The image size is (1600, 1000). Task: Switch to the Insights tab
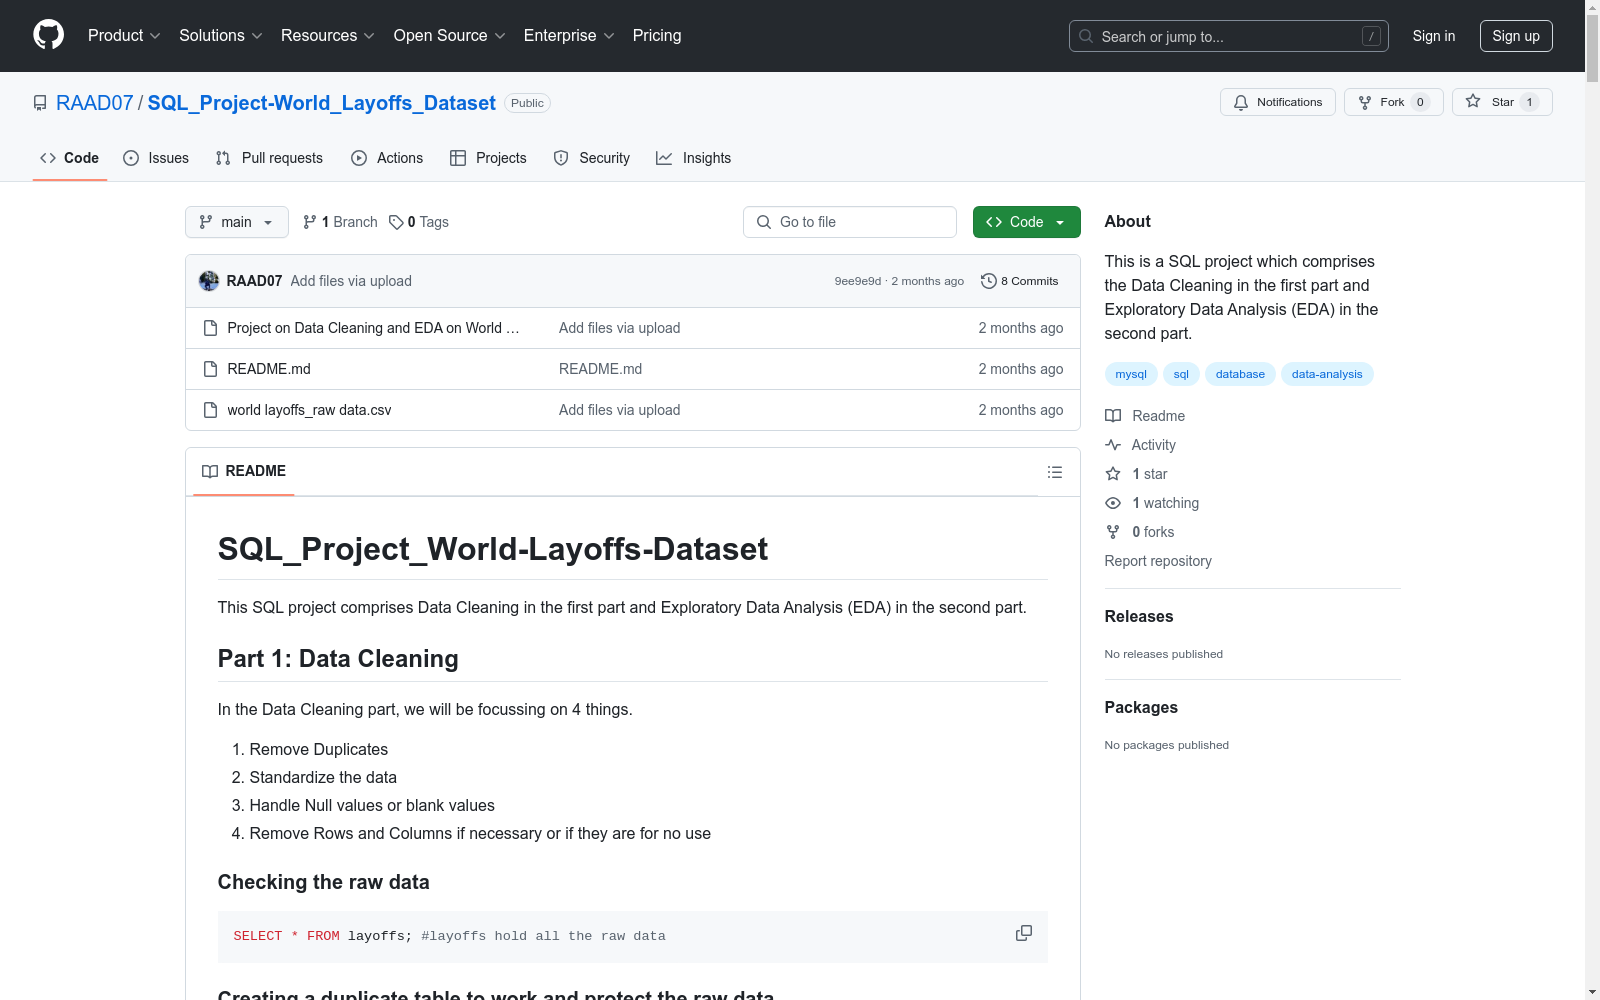pyautogui.click(x=694, y=158)
